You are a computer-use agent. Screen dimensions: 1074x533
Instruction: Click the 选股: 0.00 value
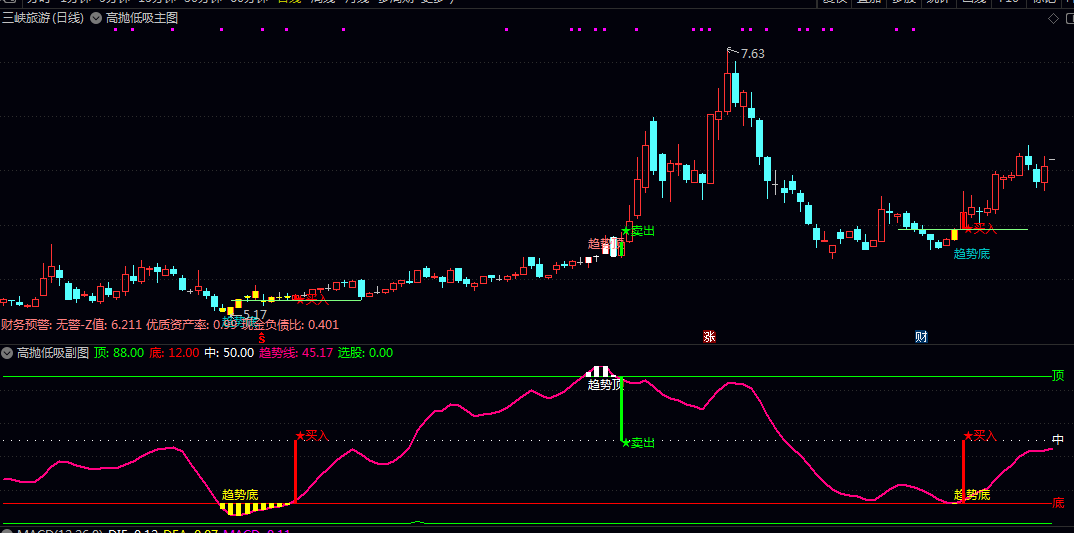click(x=365, y=354)
